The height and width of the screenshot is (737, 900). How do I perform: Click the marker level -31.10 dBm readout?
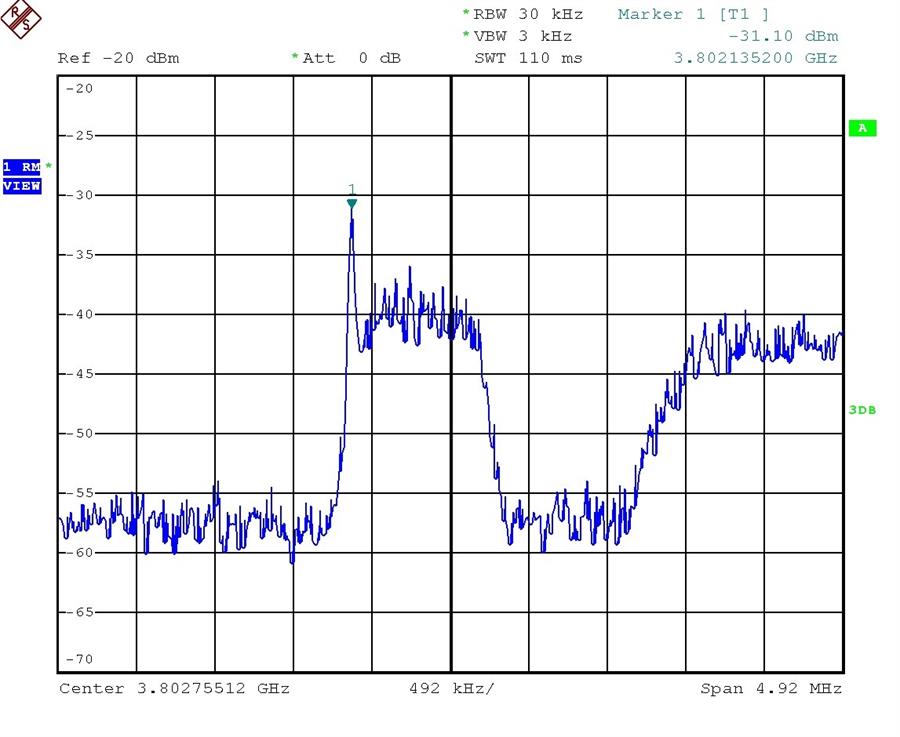coord(783,36)
